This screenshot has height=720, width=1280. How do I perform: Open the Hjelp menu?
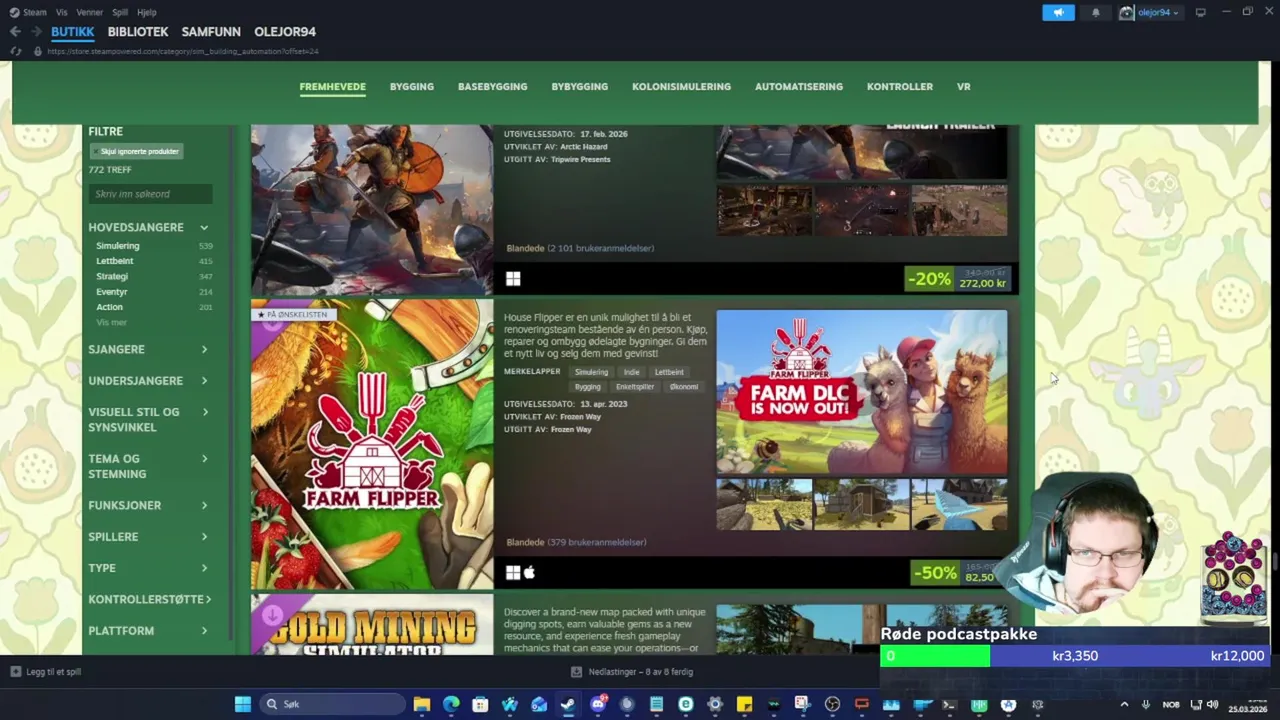click(x=147, y=12)
